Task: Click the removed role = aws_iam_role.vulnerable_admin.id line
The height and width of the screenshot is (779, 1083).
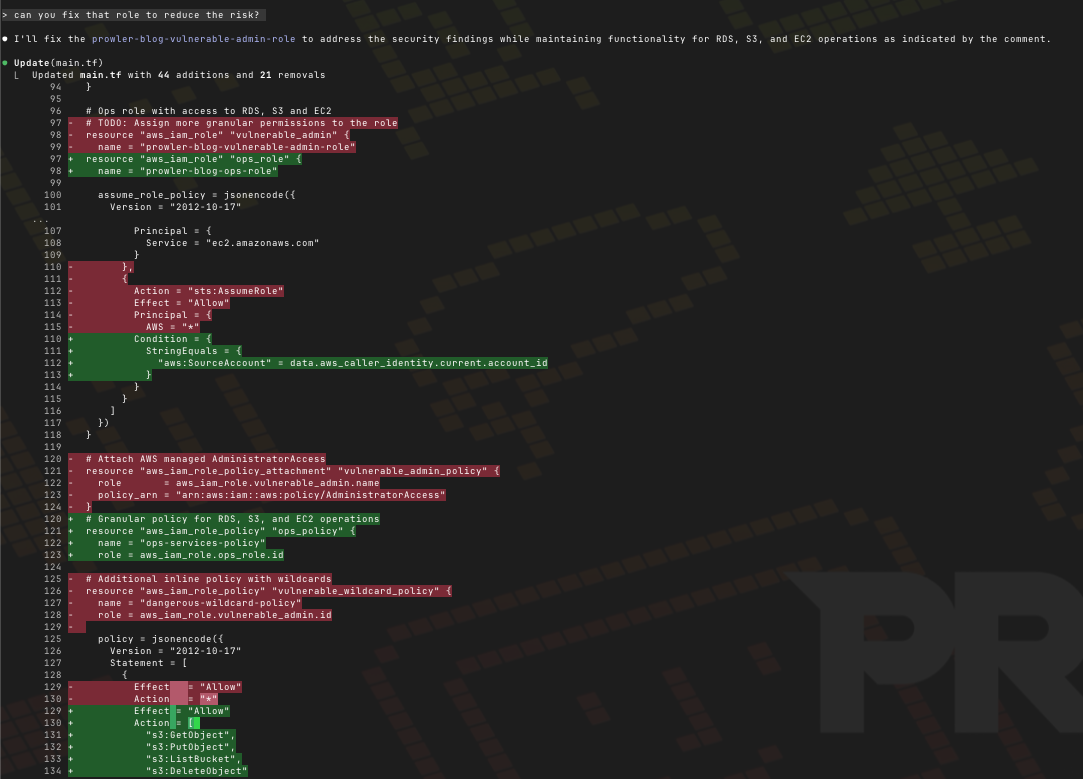Action: [215, 615]
